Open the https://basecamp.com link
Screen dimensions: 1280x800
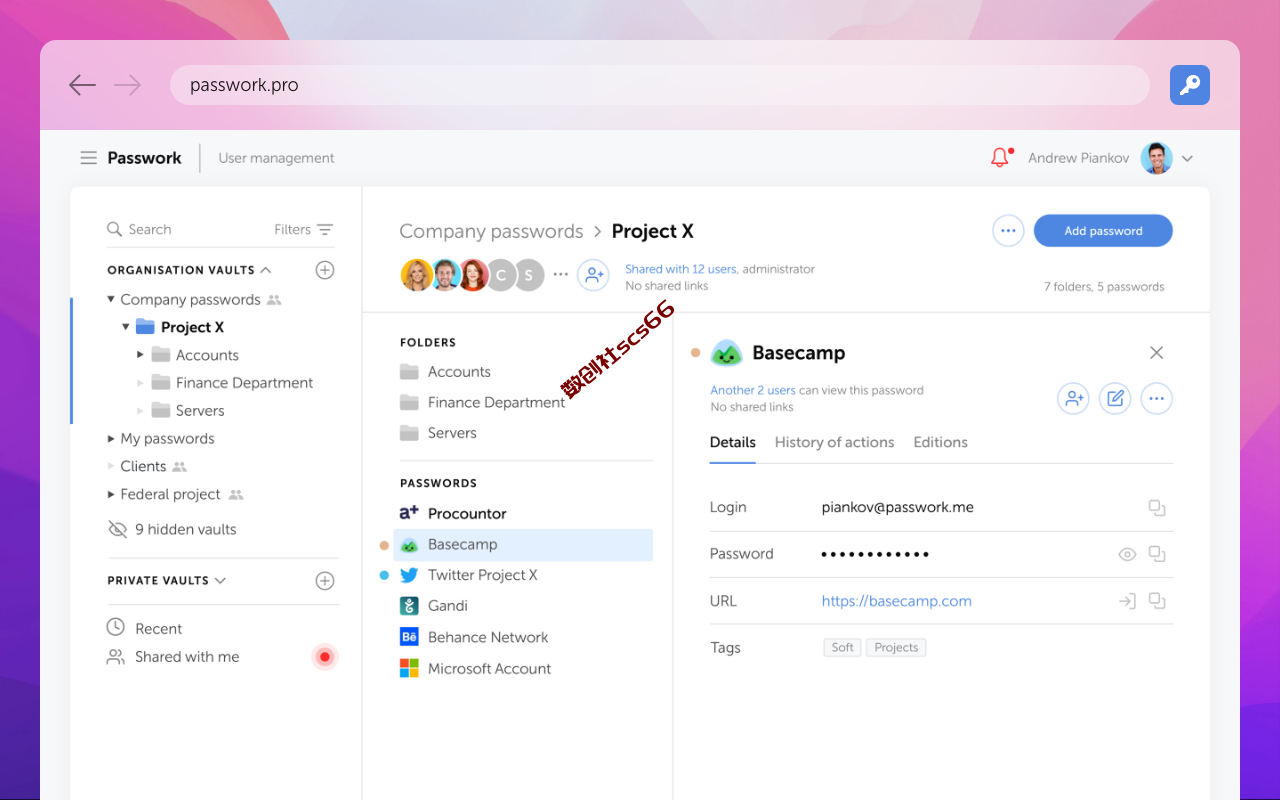pos(897,601)
